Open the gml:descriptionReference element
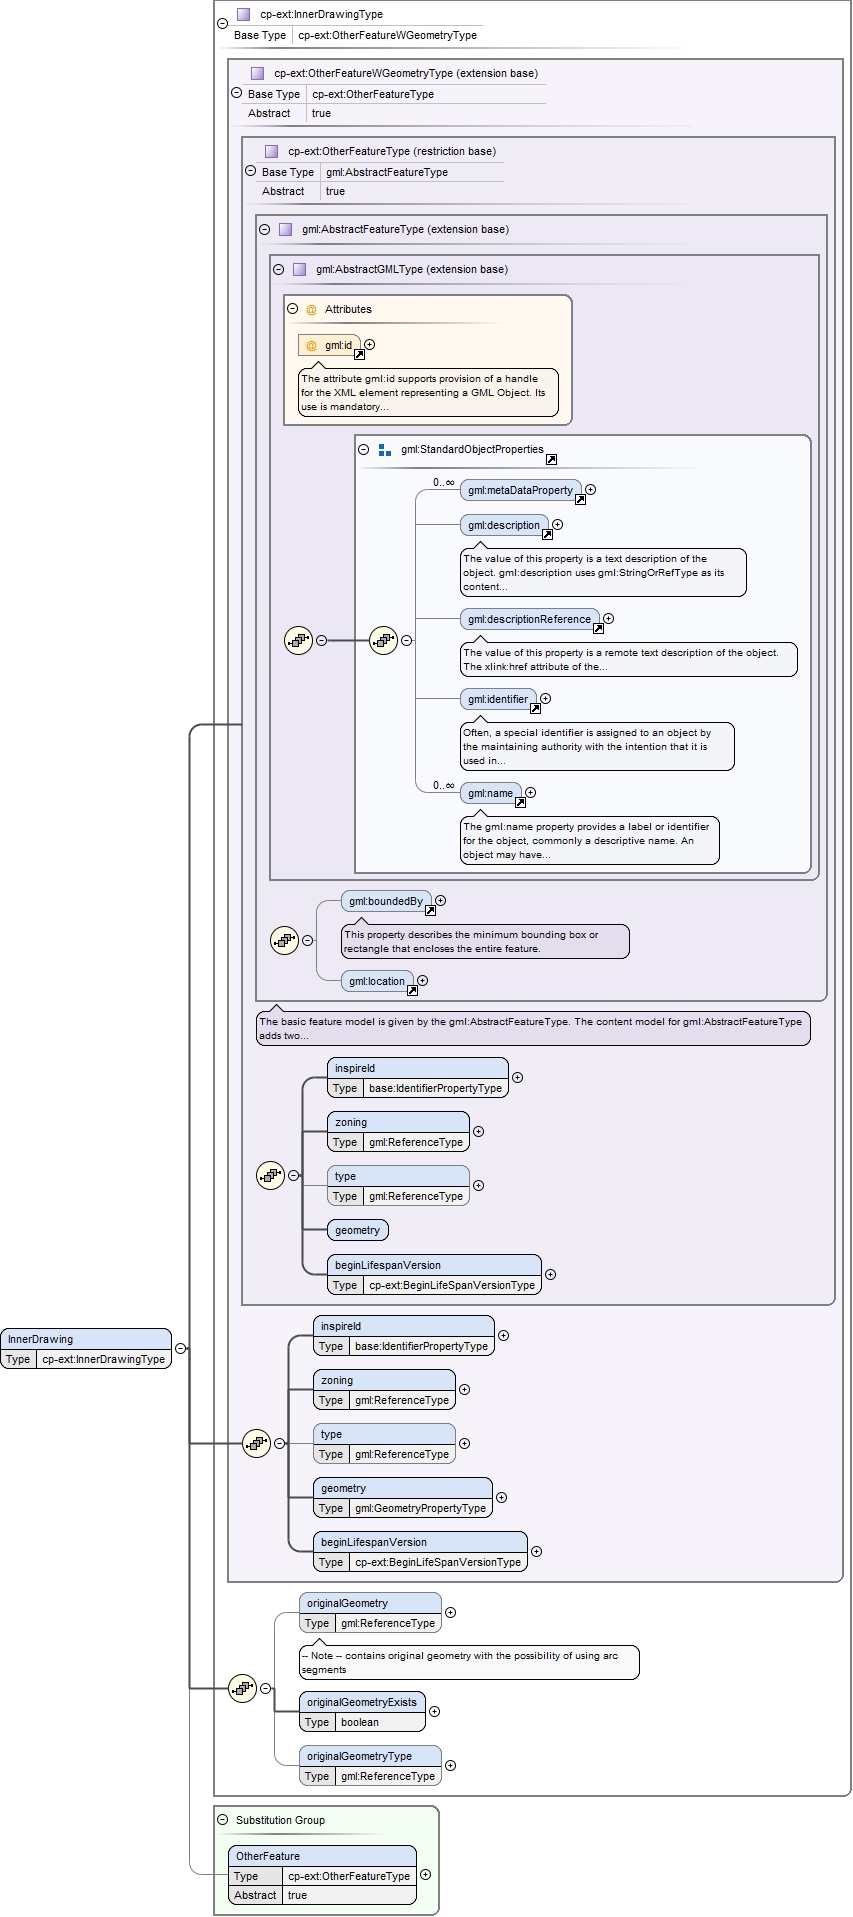 tap(530, 619)
